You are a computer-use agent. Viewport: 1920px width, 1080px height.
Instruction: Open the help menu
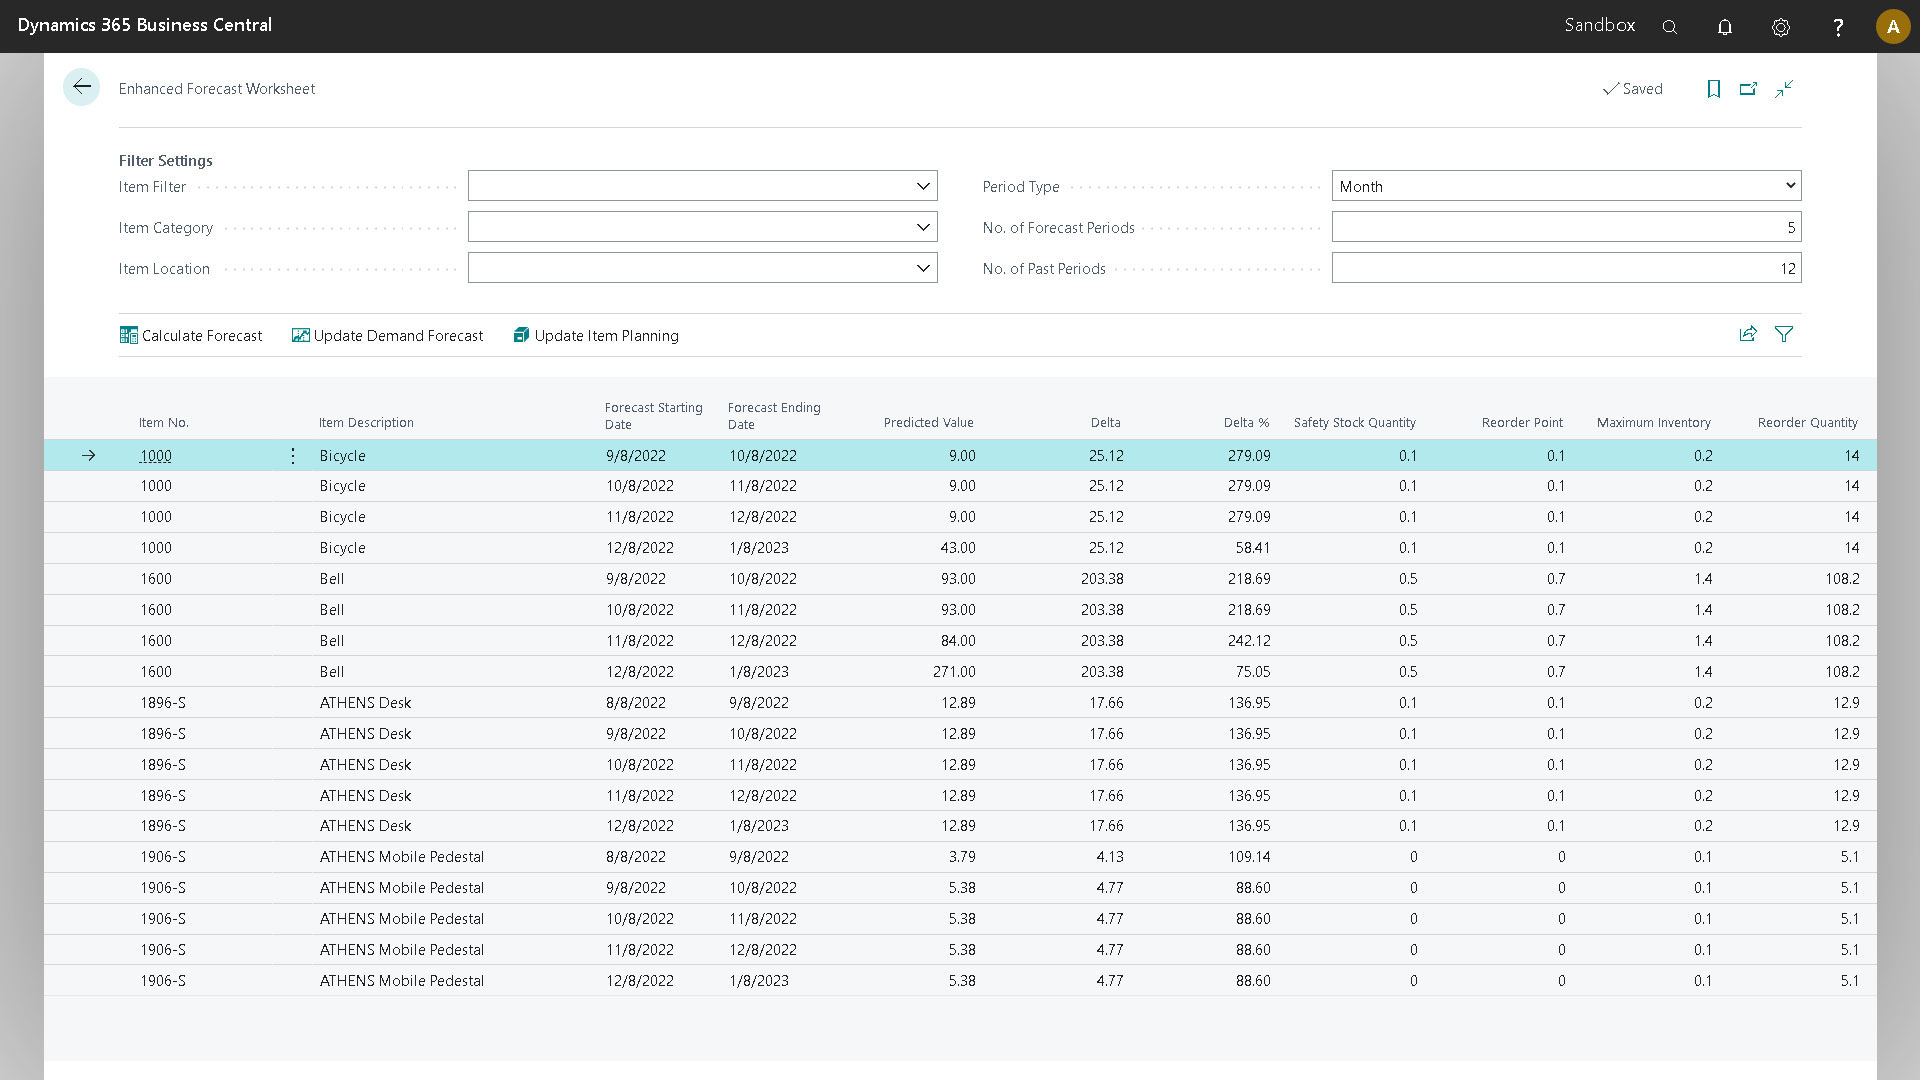click(1837, 27)
